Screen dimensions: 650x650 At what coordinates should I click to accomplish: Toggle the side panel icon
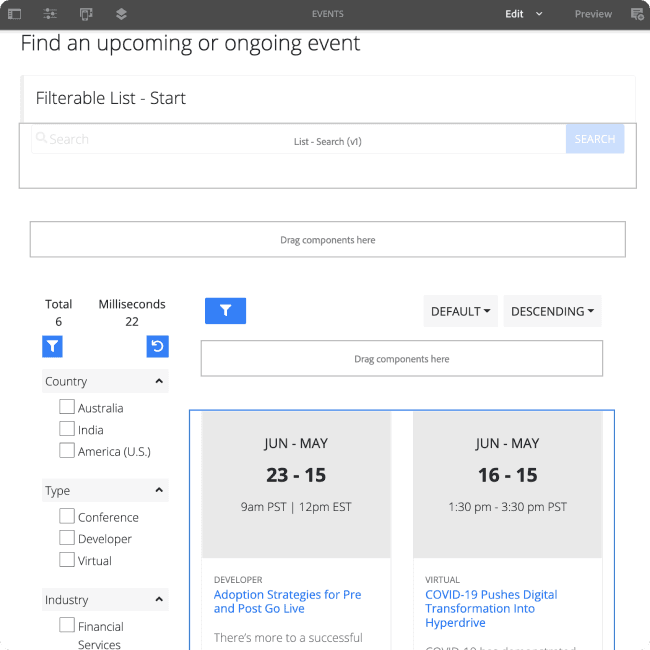tap(15, 14)
